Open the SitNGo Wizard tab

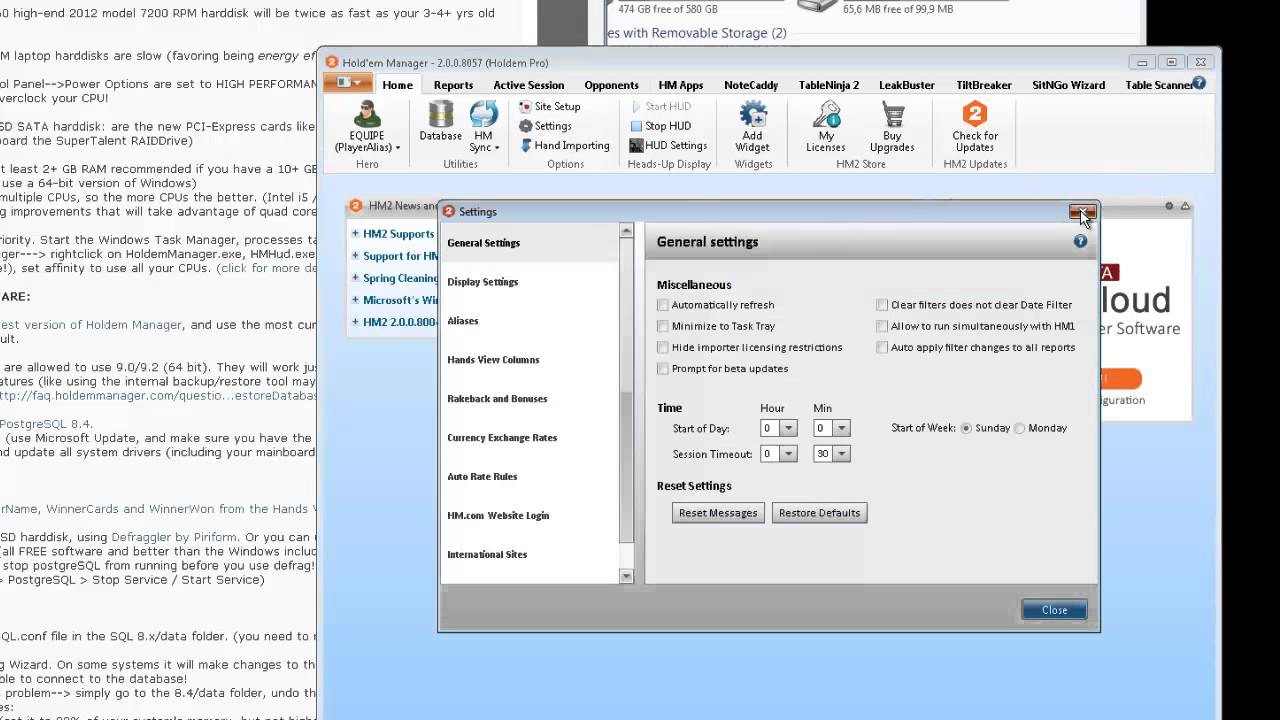tap(1068, 85)
